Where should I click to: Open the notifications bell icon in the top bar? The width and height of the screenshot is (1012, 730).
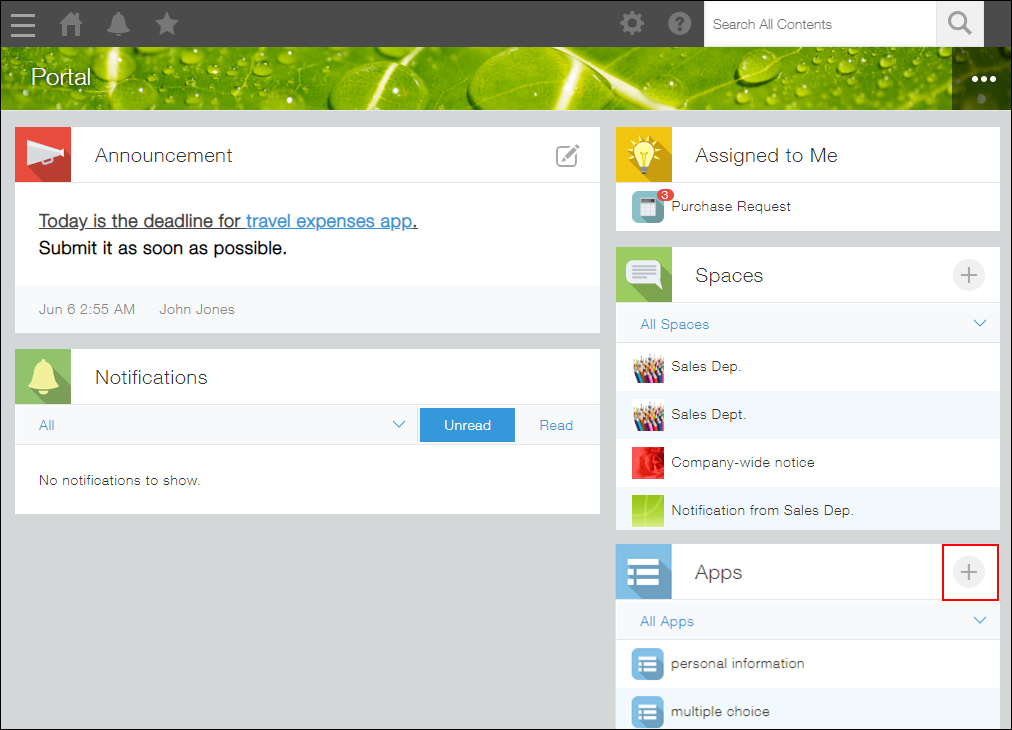[118, 23]
